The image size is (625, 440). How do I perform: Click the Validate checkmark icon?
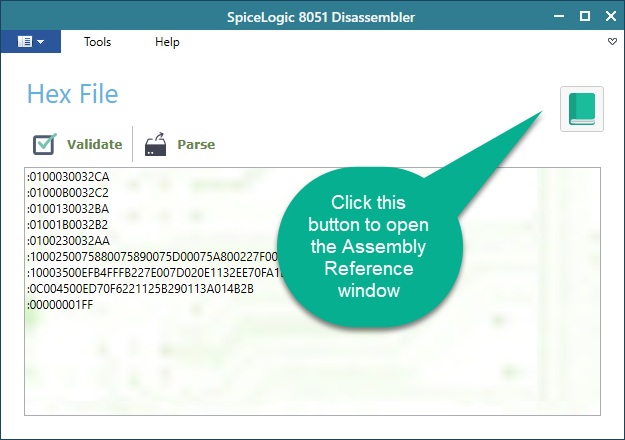click(x=44, y=144)
